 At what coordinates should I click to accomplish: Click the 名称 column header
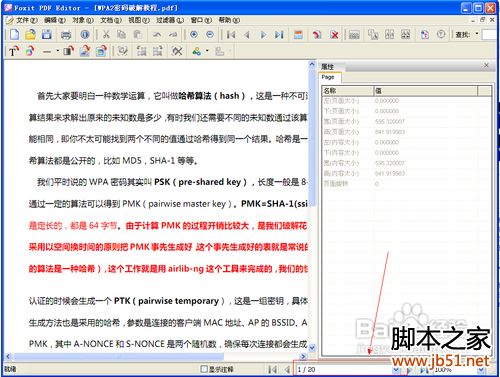point(347,90)
